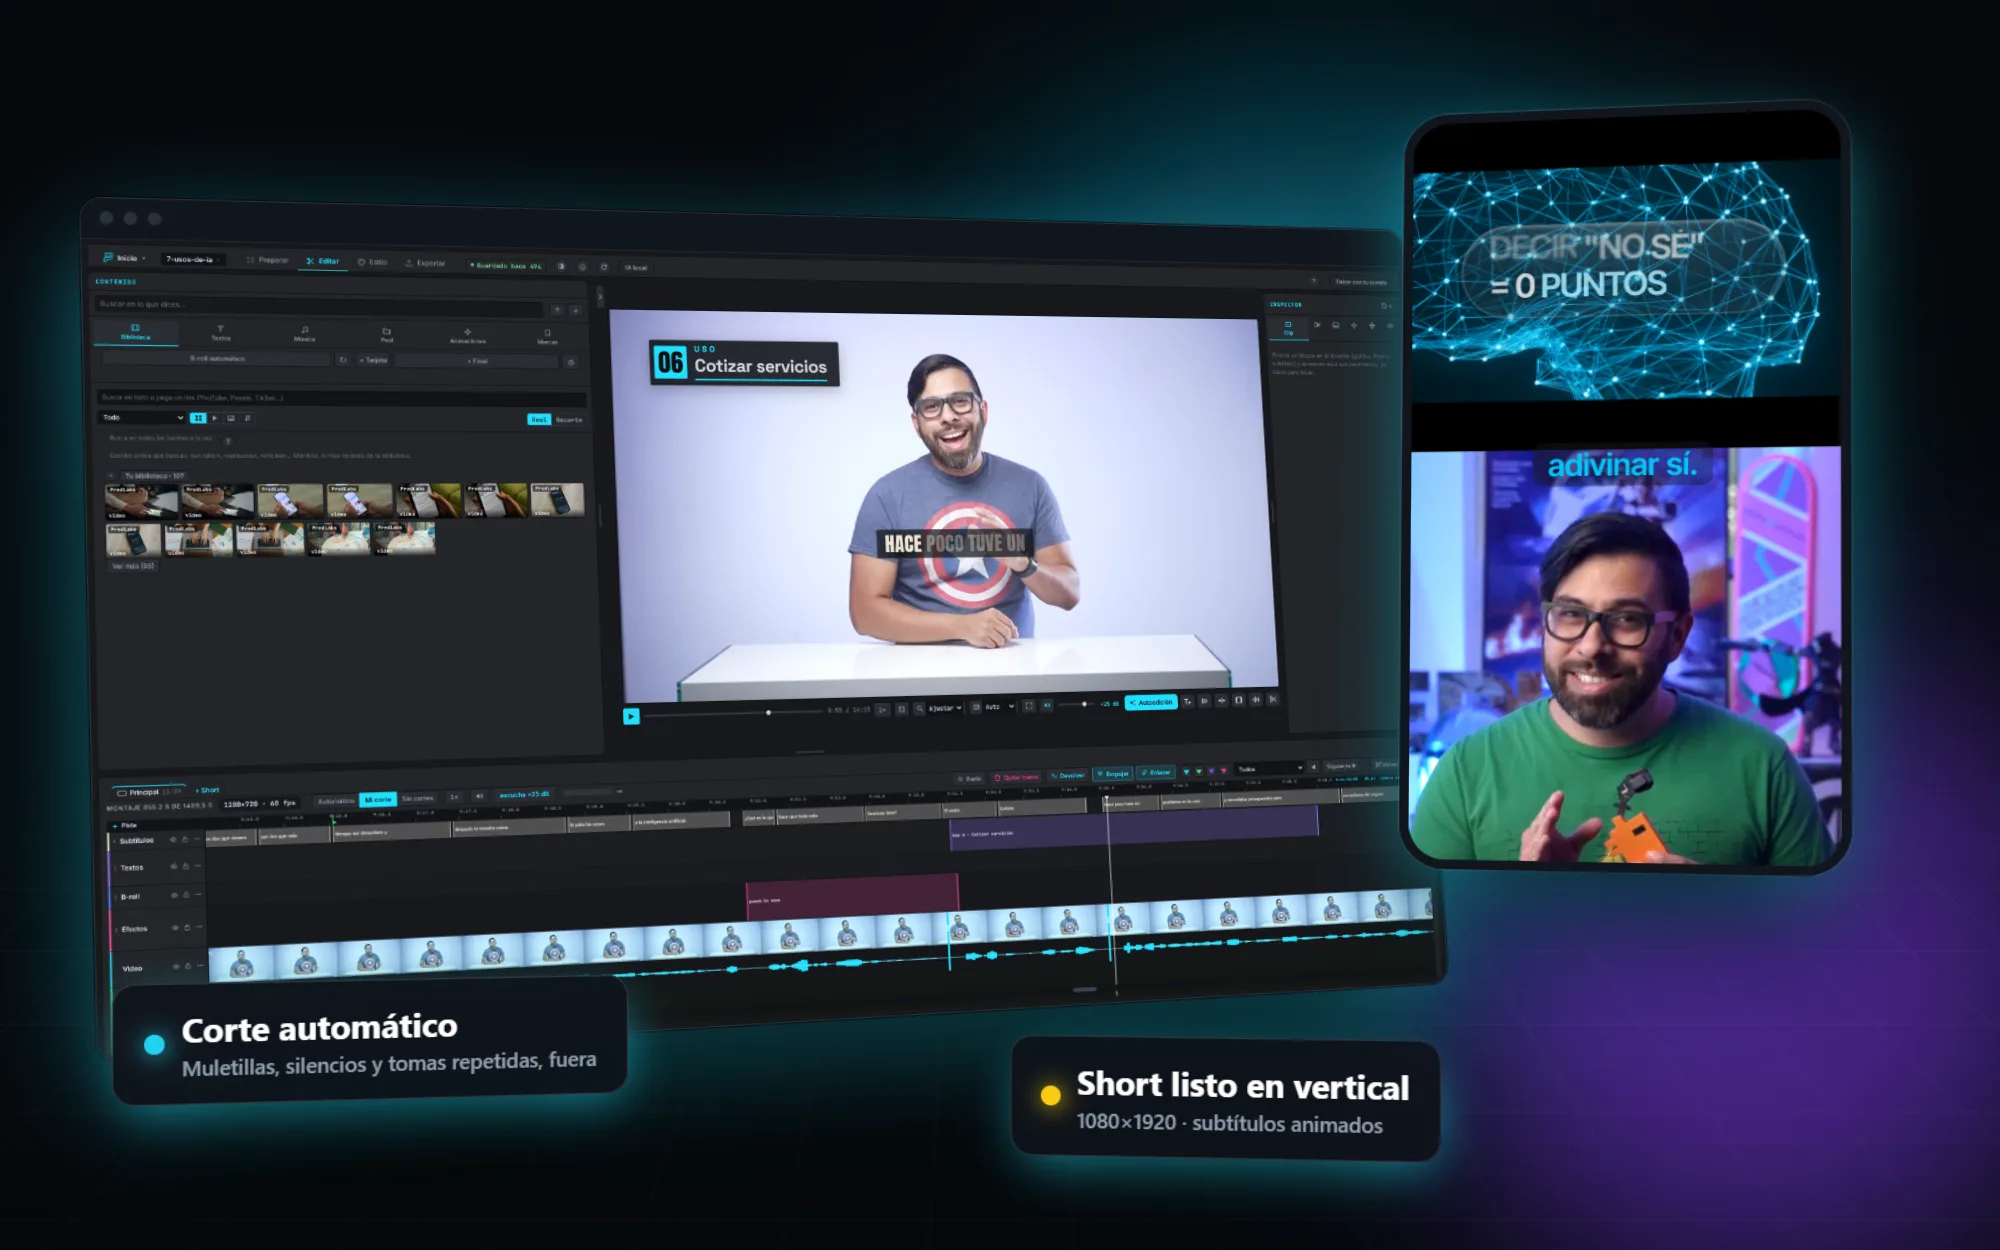Collapse the Tu biblioteca section
This screenshot has height=1250, width=2000.
tap(112, 476)
